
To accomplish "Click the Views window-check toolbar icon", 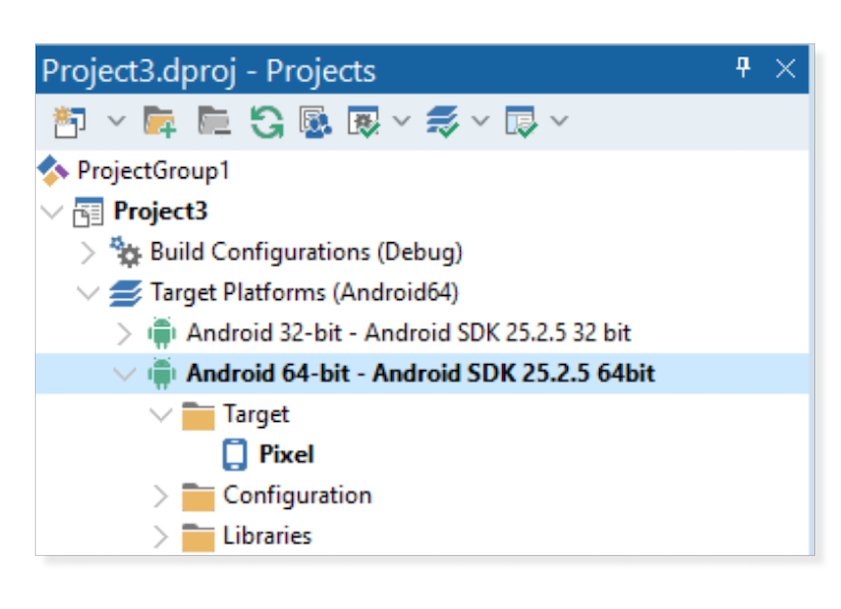I will (x=521, y=122).
